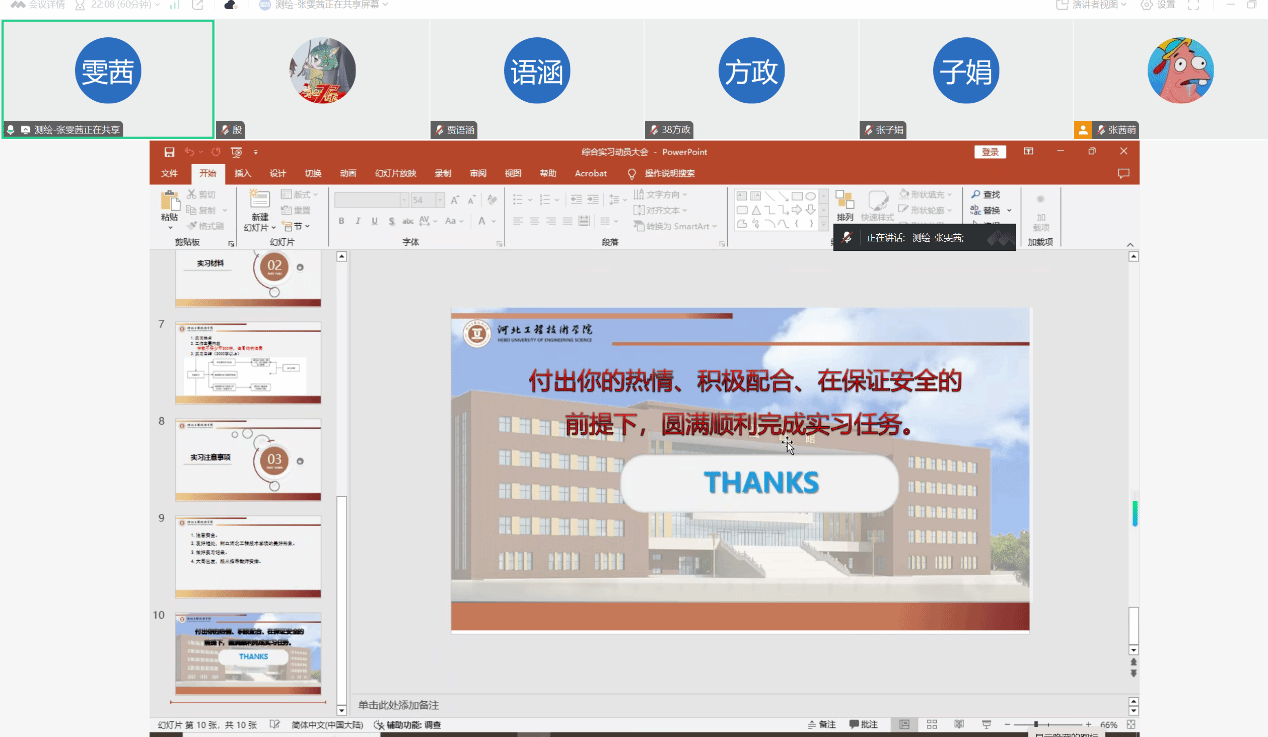
Task: Click the Save icon in PowerPoint title bar
Action: [169, 152]
